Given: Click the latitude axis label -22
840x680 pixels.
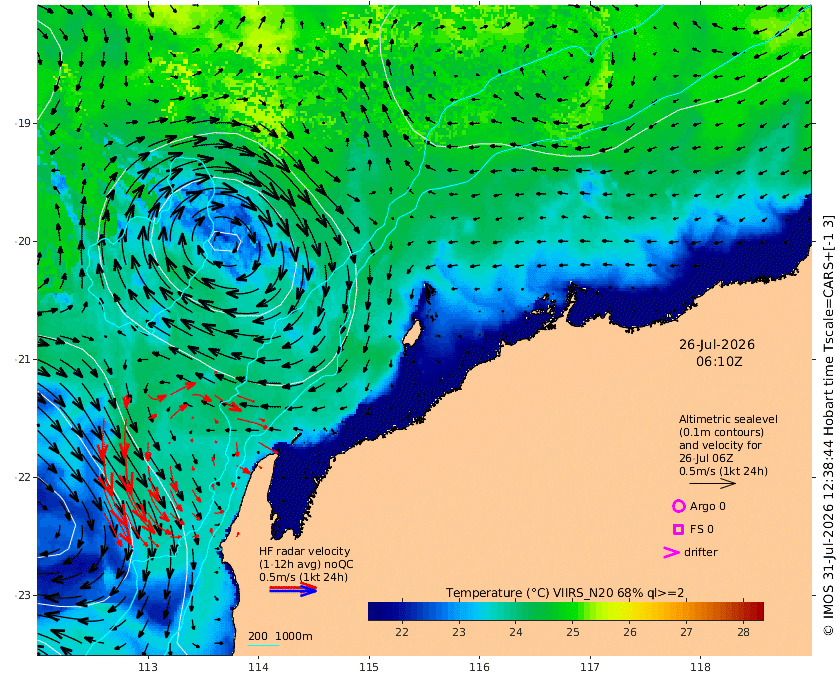Looking at the screenshot, I should 23,477.
